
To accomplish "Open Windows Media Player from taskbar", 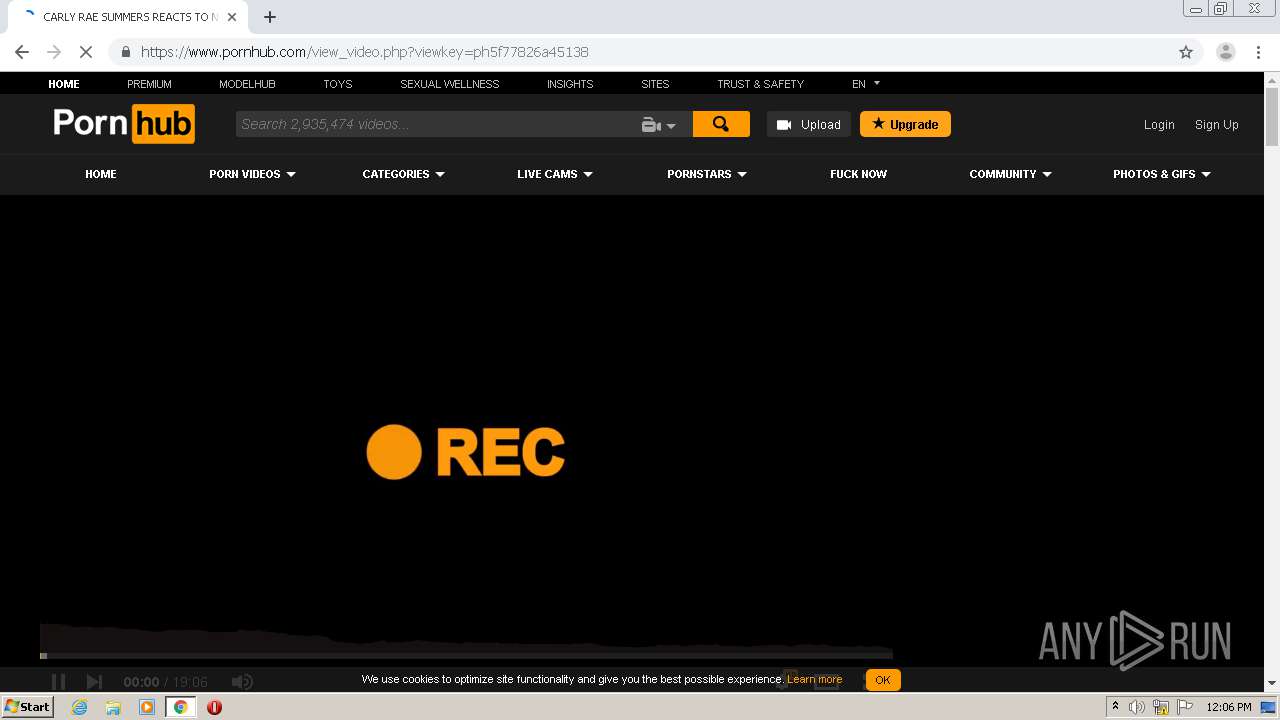I will 147,707.
